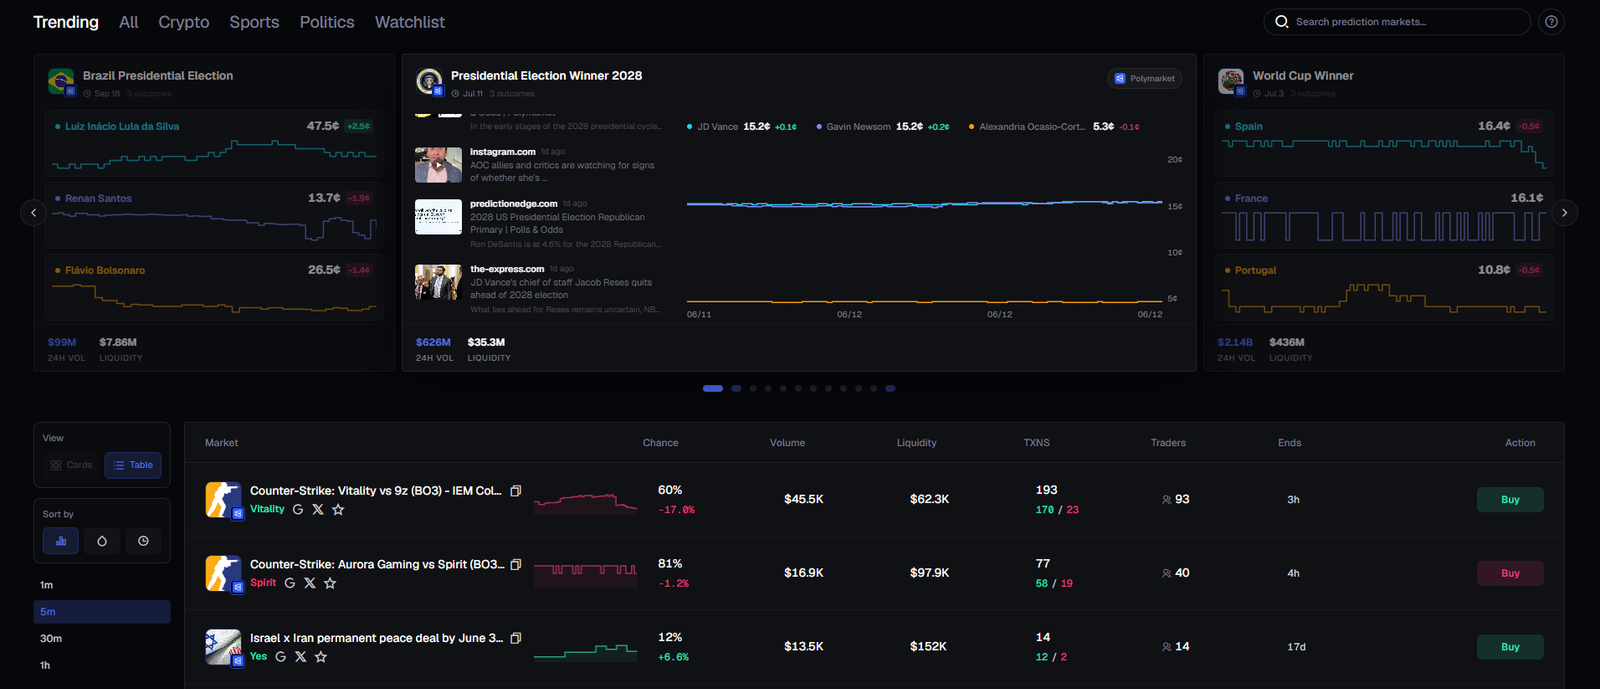
Task: Select the 5m timeframe
Action: 102,612
